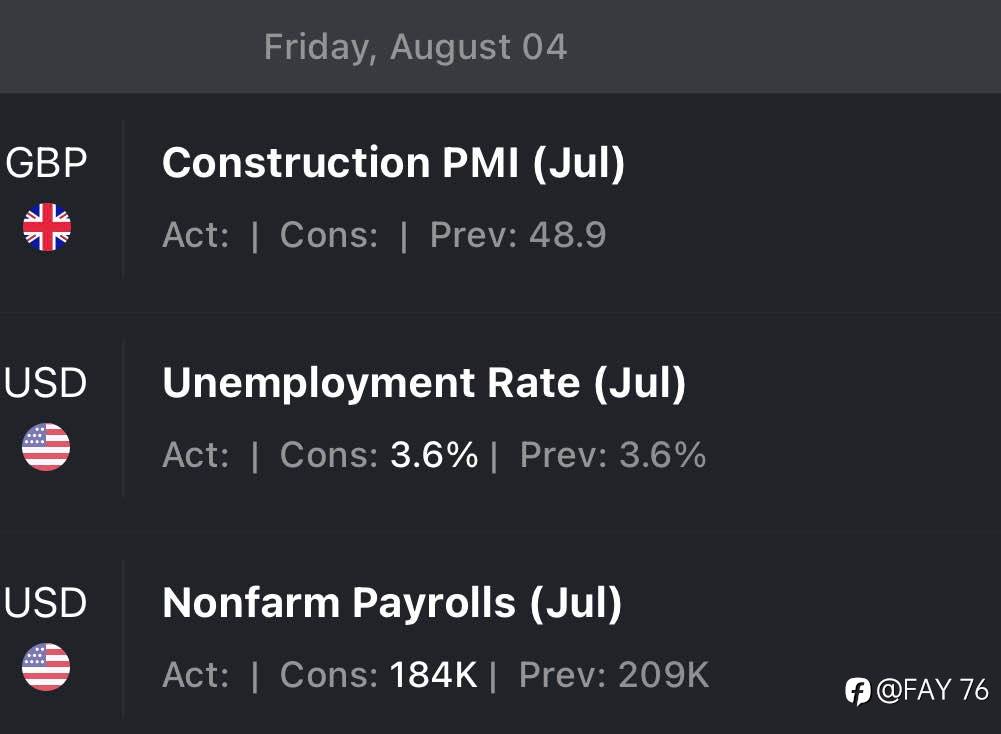Screen dimensions: 1001x734
Task: Click the Cons: 3.6% consensus value
Action: 379,455
